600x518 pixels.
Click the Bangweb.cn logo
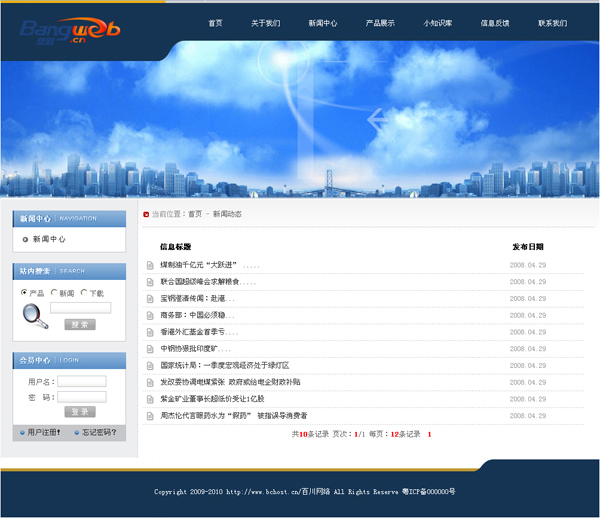pos(69,31)
